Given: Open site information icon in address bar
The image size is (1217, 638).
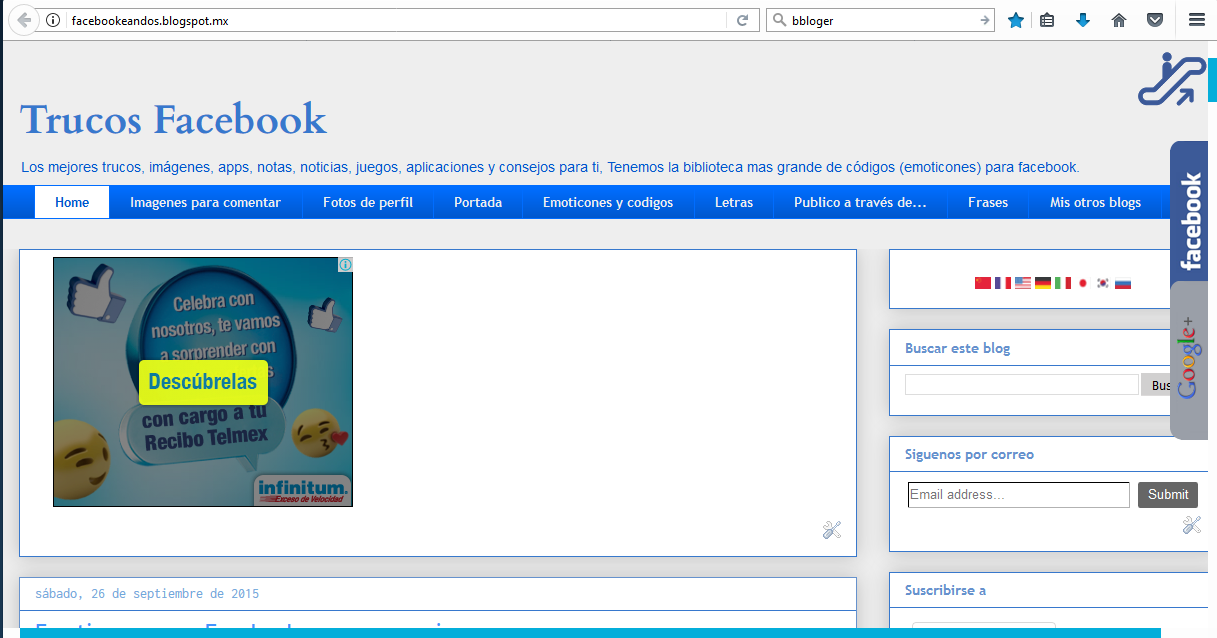Looking at the screenshot, I should pos(54,20).
